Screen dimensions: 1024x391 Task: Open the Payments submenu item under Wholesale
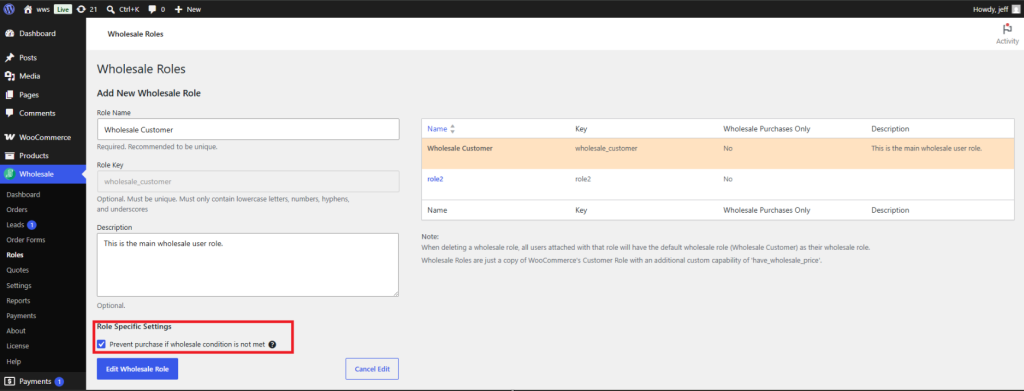pyautogui.click(x=21, y=315)
